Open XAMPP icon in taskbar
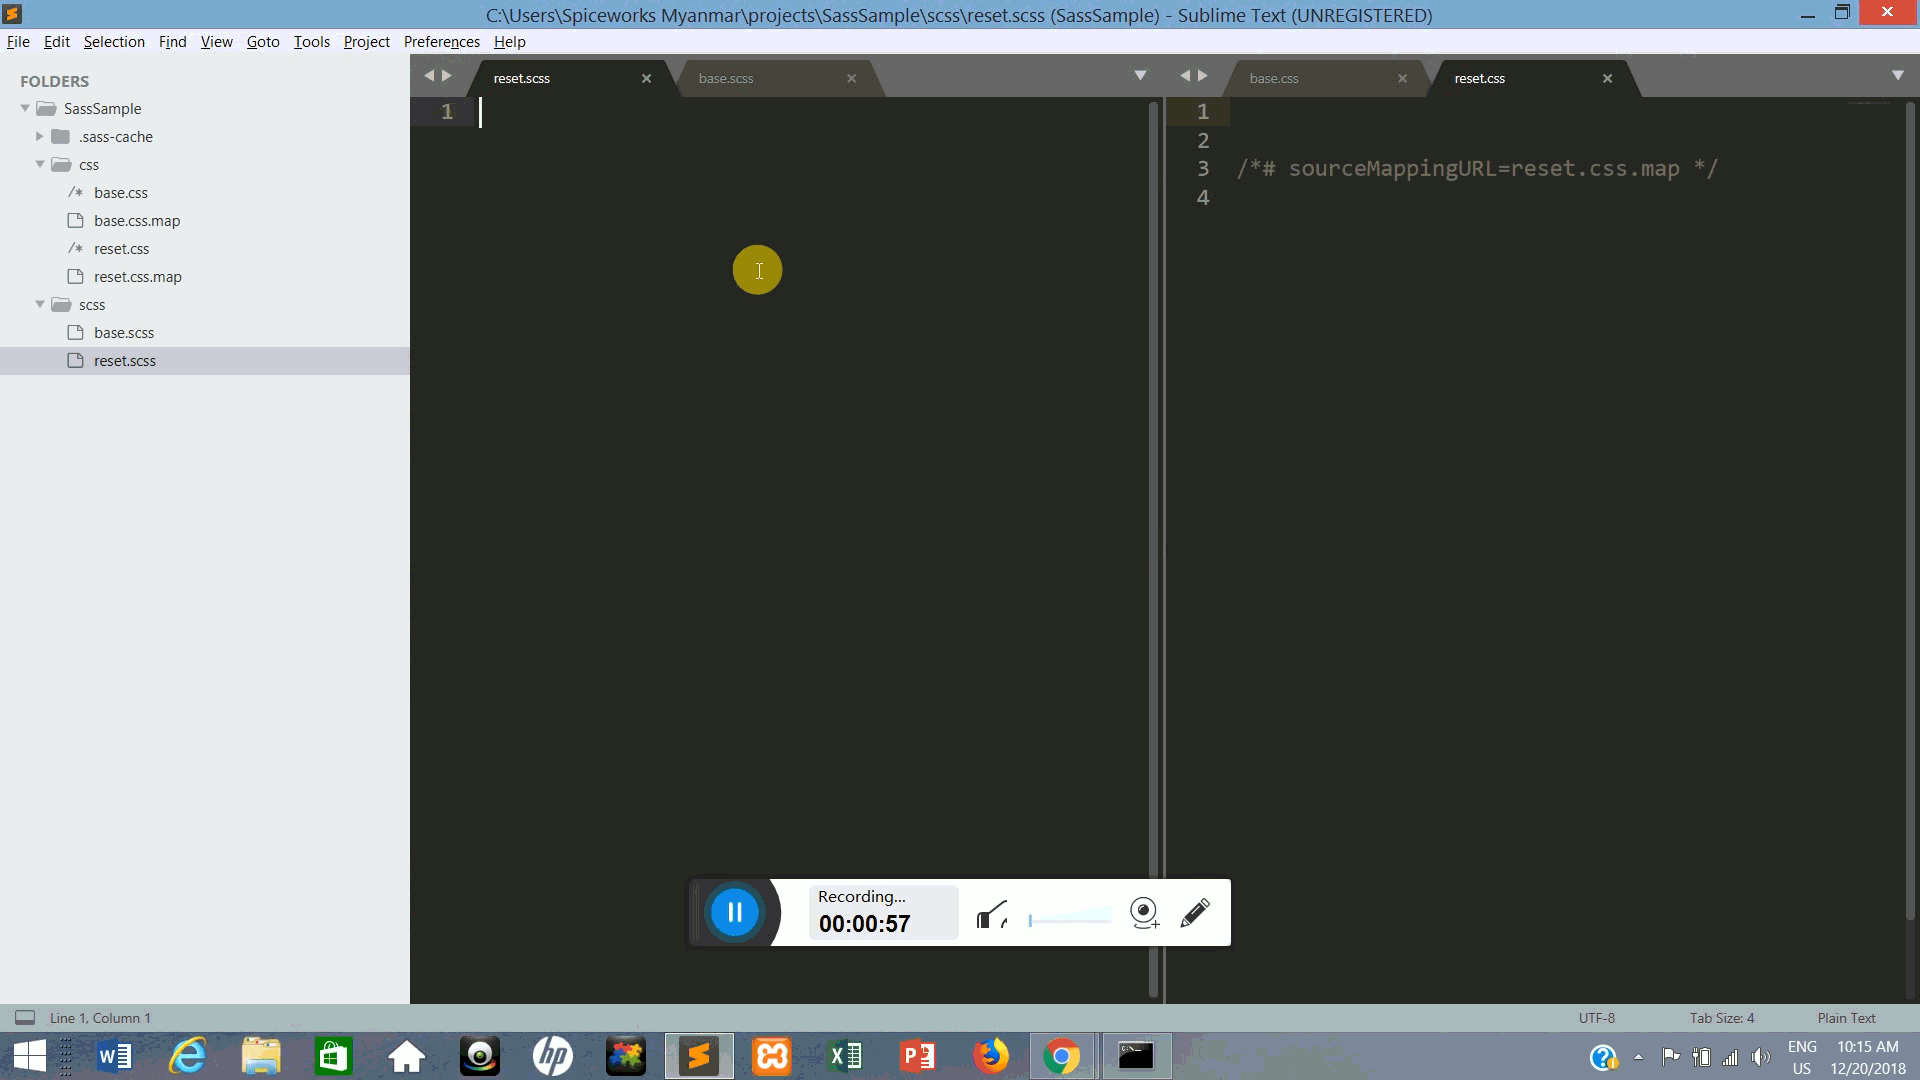The width and height of the screenshot is (1920, 1080). [772, 1056]
